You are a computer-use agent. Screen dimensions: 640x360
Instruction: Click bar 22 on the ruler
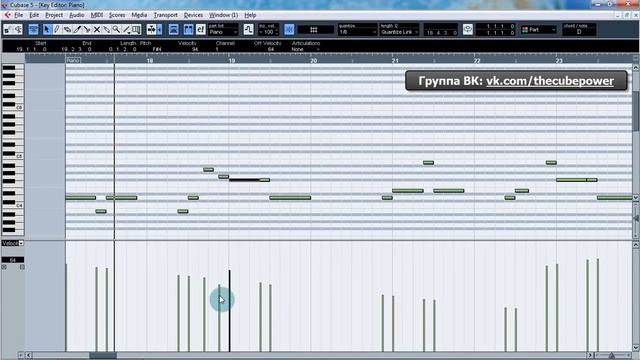pyautogui.click(x=477, y=60)
